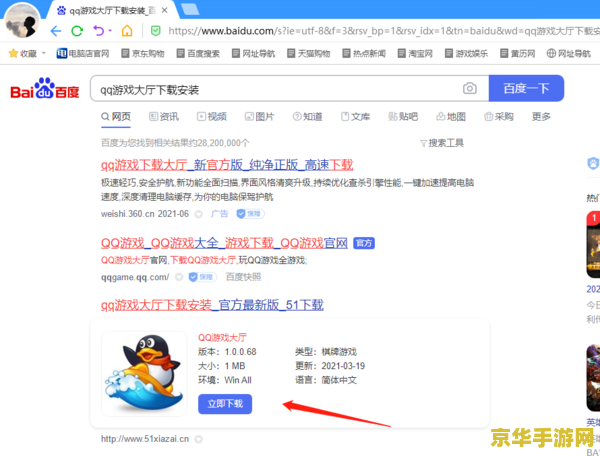Open the 黄历网 bookmark

pos(518,53)
